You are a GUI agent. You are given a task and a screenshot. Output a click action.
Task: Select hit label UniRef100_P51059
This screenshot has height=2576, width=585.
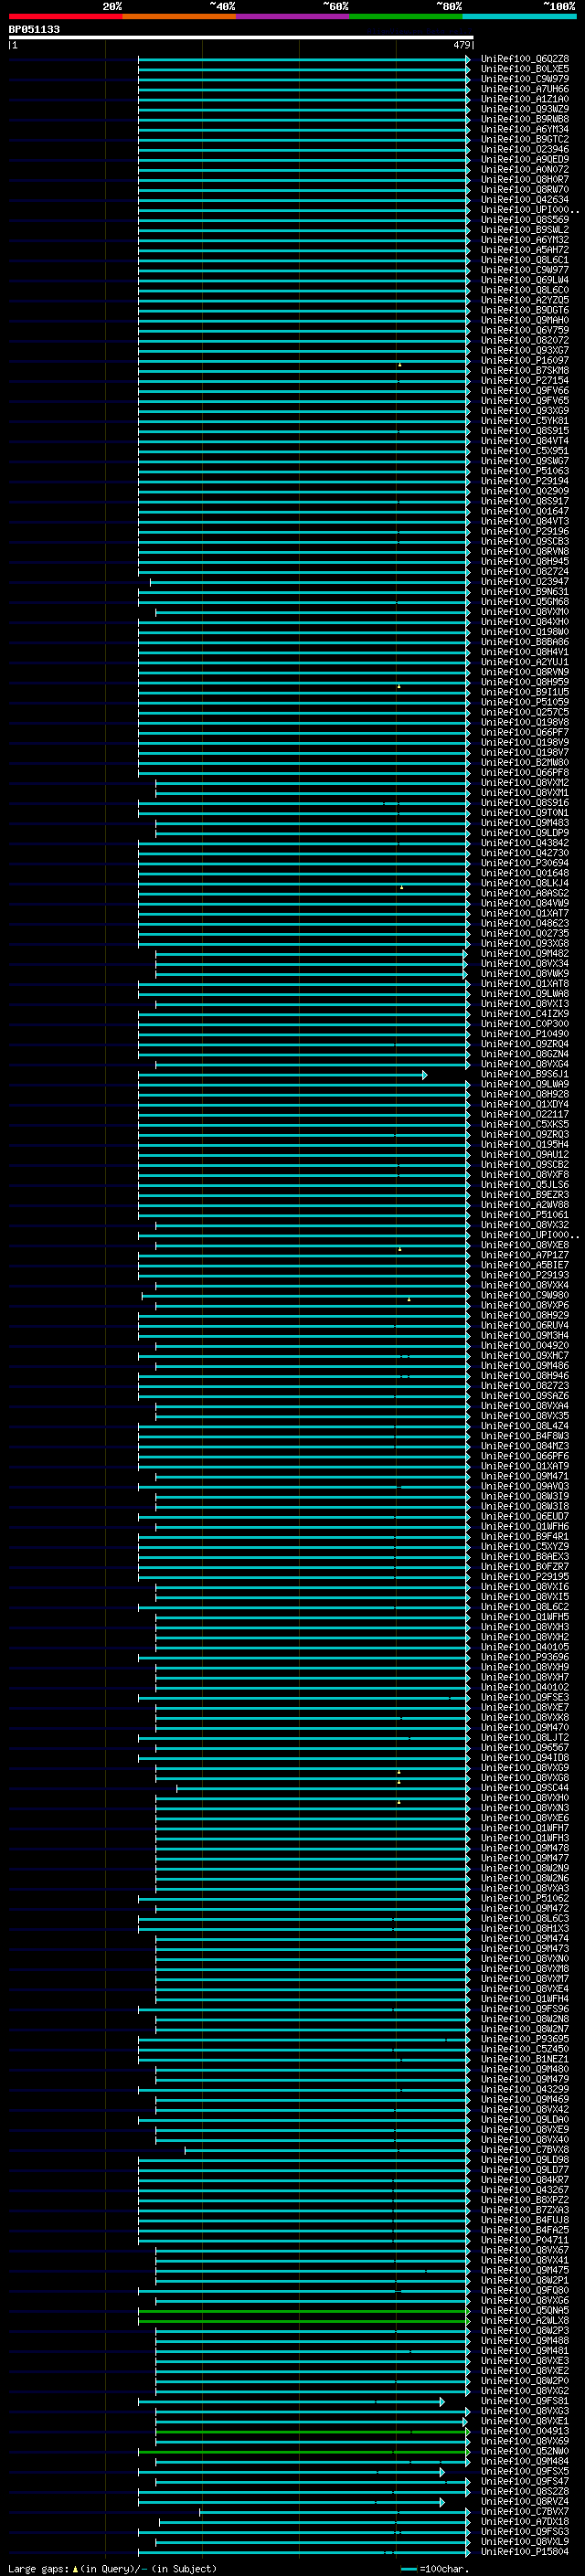pos(525,702)
